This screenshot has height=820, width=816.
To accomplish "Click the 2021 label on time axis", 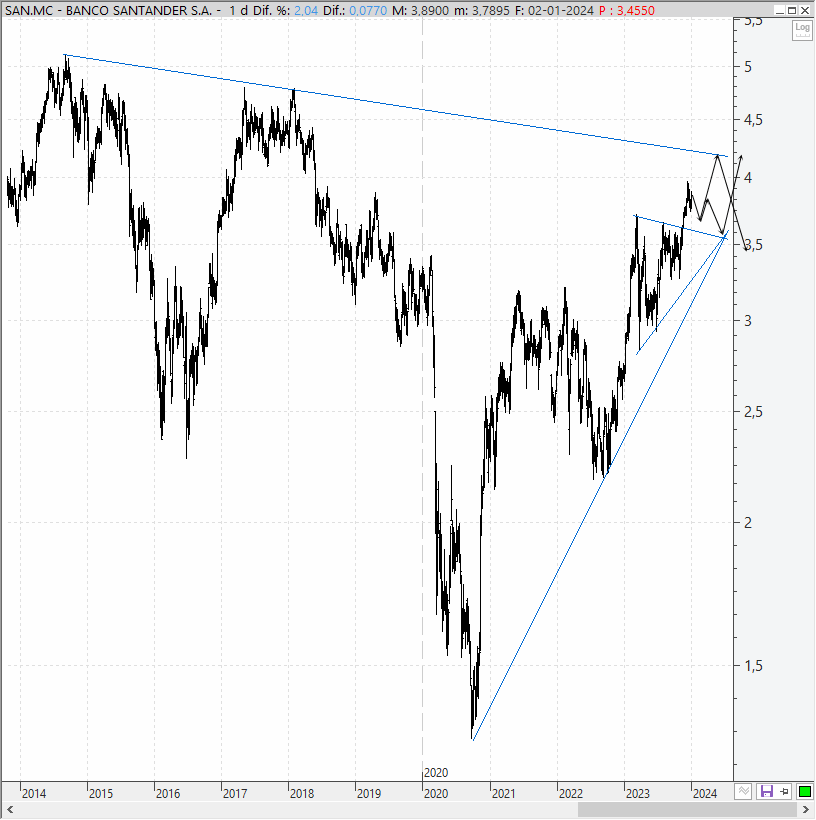I will click(x=503, y=794).
